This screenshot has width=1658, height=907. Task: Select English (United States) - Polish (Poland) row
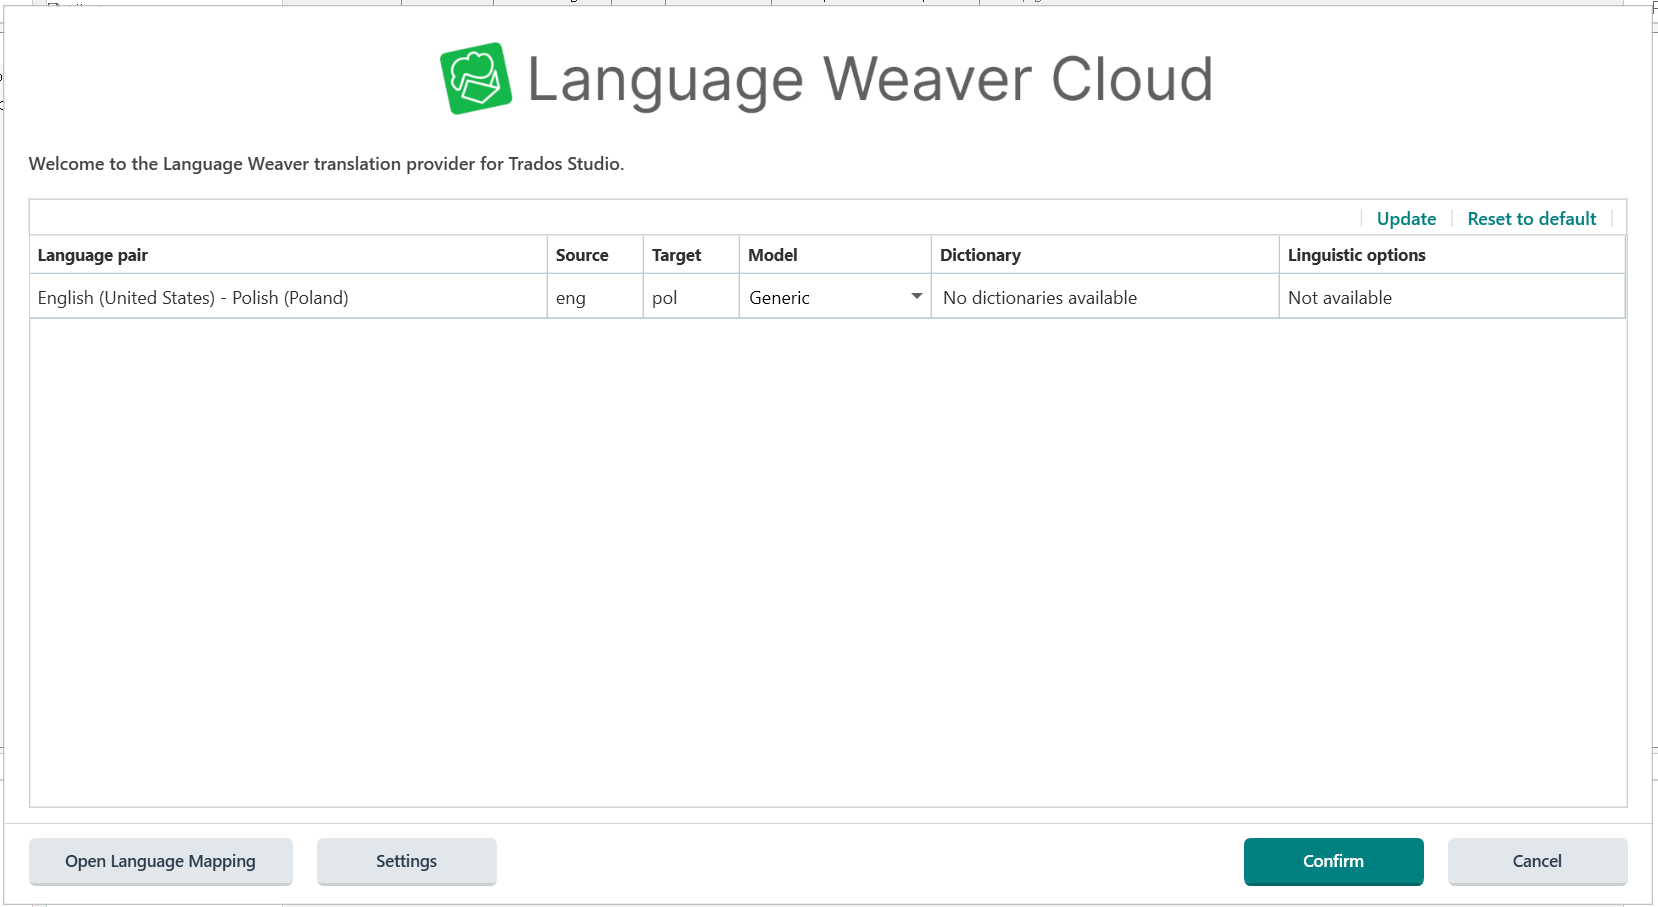tap(827, 297)
